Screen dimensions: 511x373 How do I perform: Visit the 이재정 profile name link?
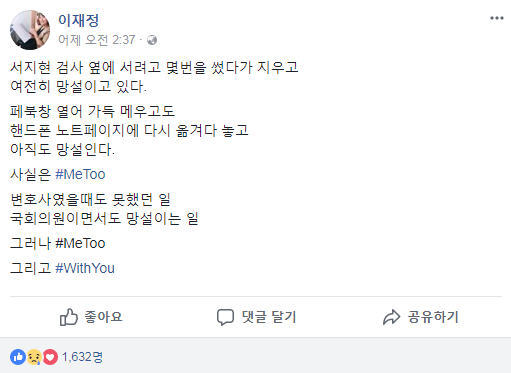(79, 20)
